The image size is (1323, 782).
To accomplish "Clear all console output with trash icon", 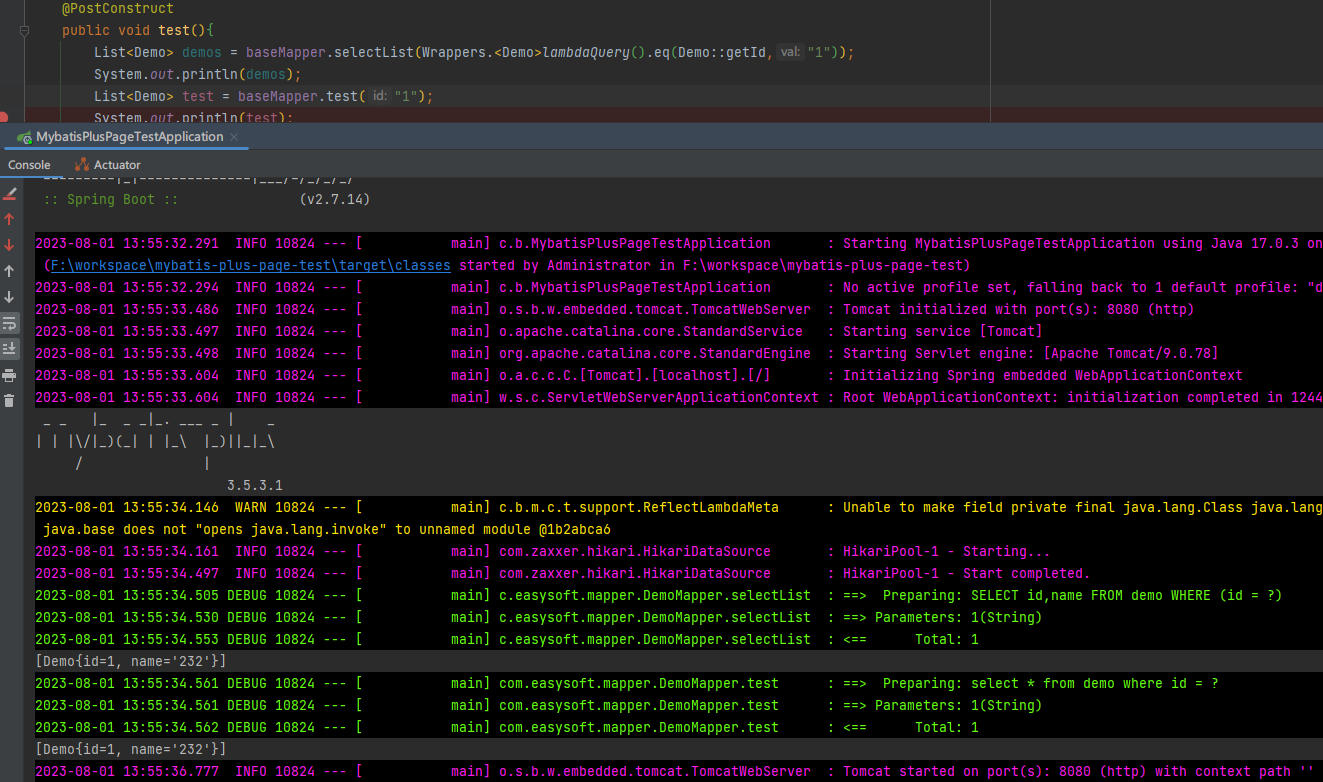I will 10,401.
